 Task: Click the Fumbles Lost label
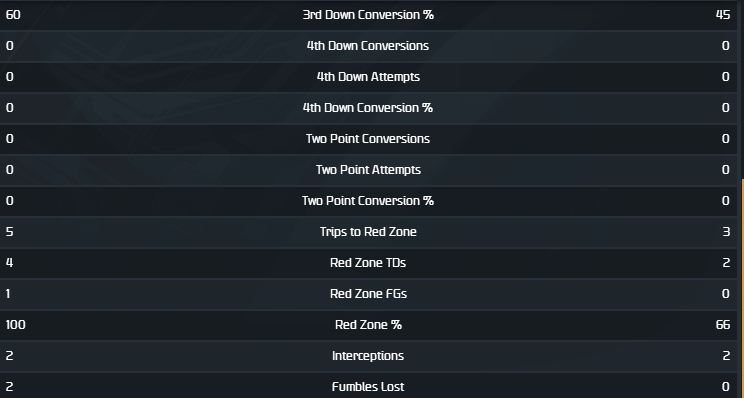[368, 387]
